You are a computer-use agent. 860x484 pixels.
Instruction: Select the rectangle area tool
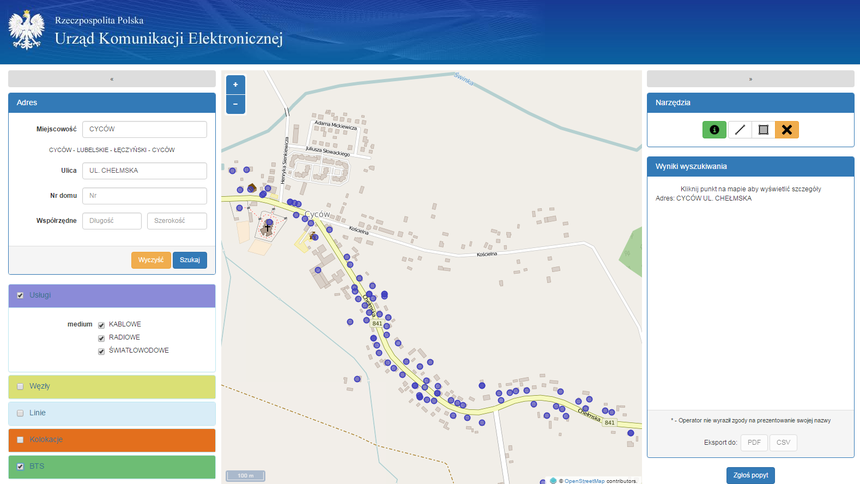[x=763, y=130]
